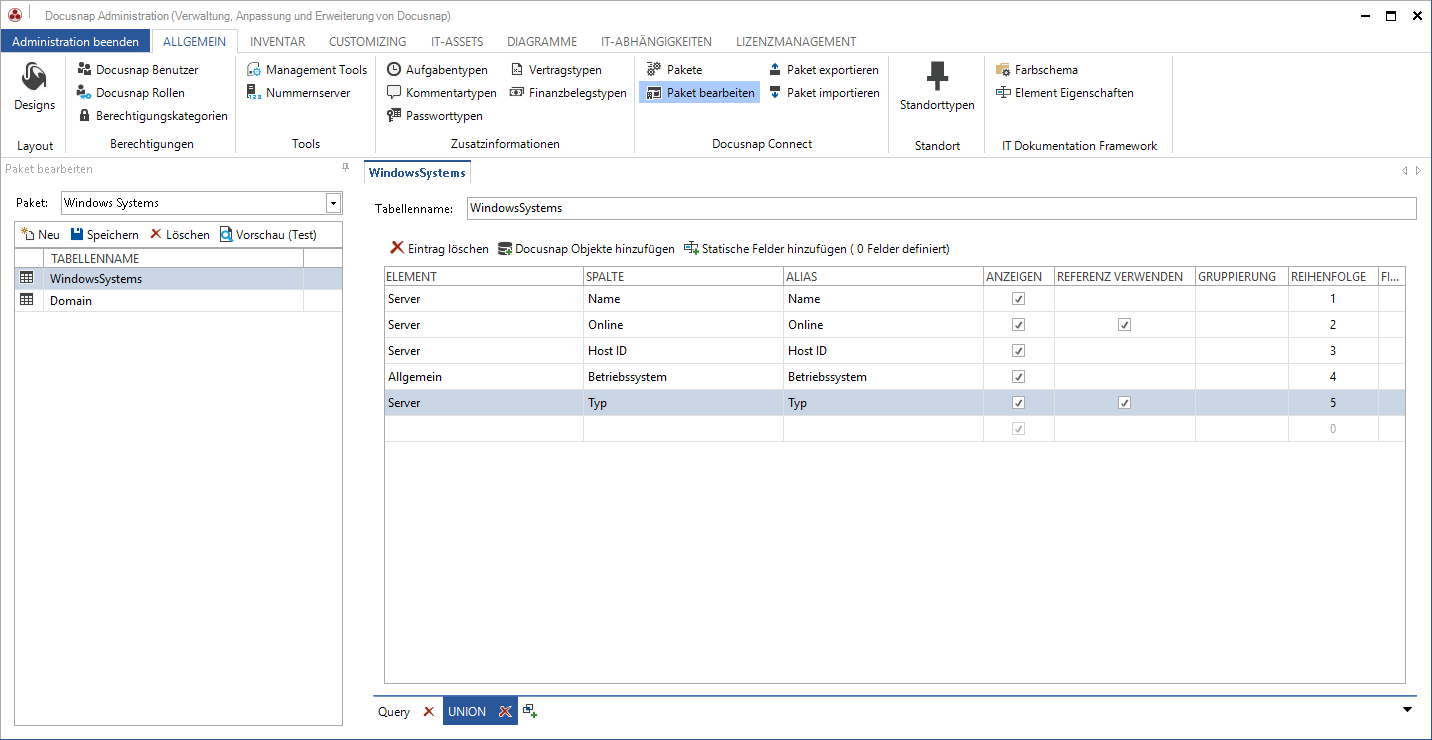This screenshot has width=1432, height=740.
Task: Open Farbschema settings
Action: click(1036, 70)
